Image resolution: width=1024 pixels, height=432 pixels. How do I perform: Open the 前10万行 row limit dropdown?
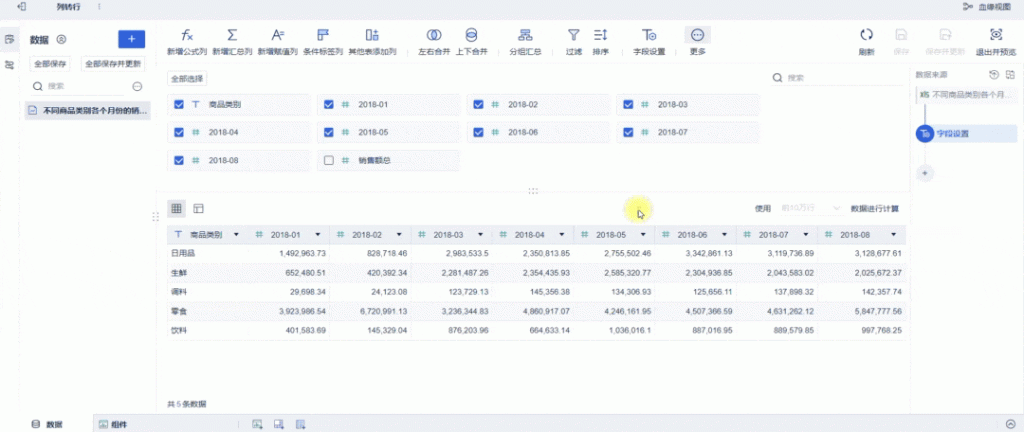pyautogui.click(x=810, y=208)
